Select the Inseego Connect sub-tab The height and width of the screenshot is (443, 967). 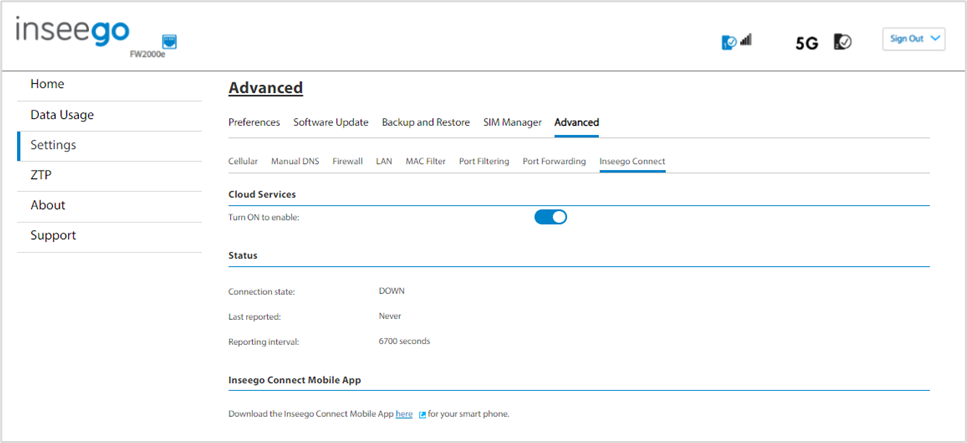[x=632, y=161]
